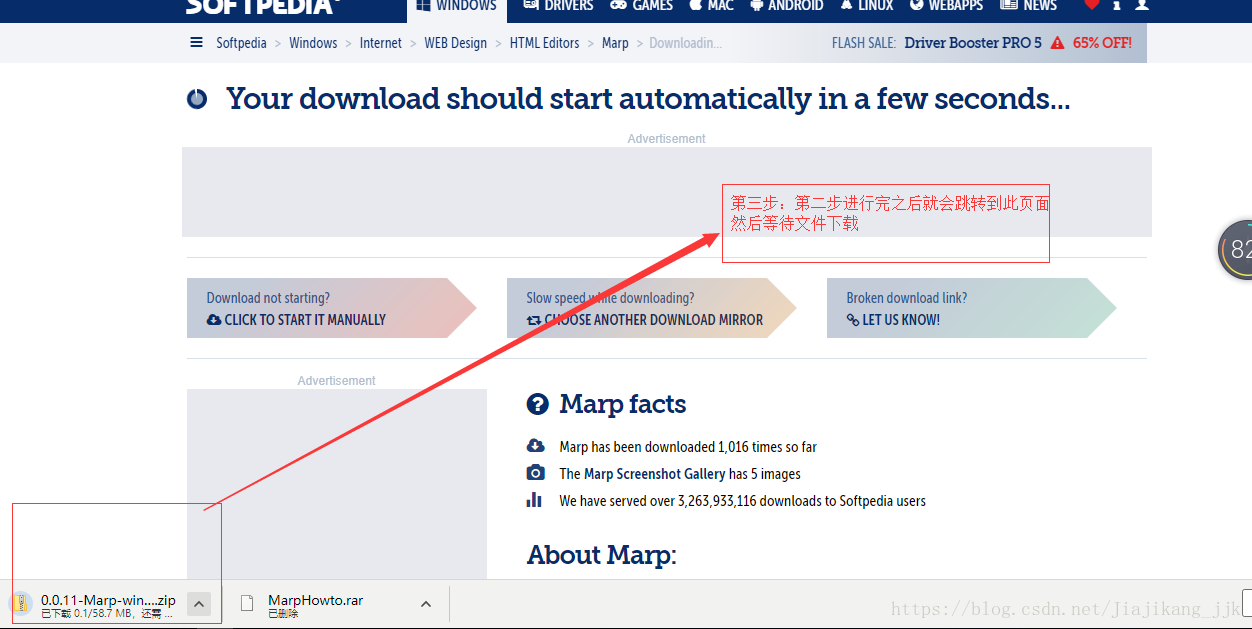1252x629 pixels.
Task: Open the NEWS section
Action: (1029, 6)
